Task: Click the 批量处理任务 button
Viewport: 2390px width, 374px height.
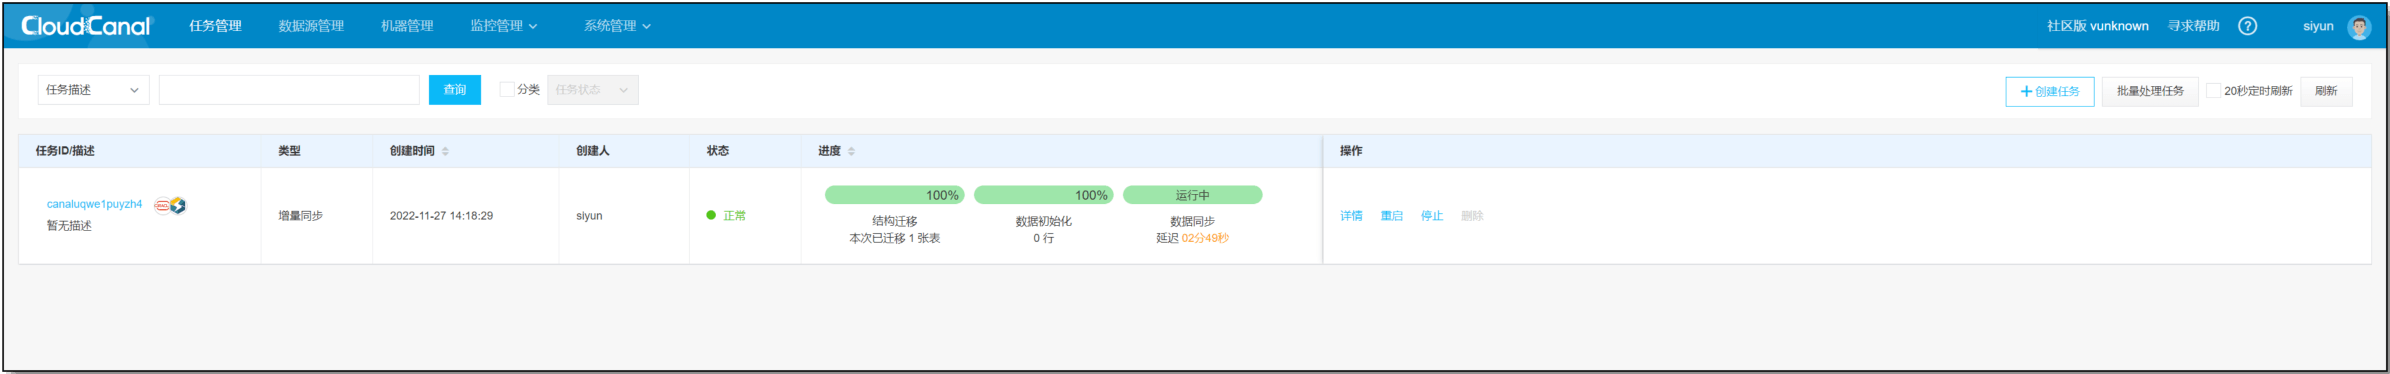Action: 2149,91
